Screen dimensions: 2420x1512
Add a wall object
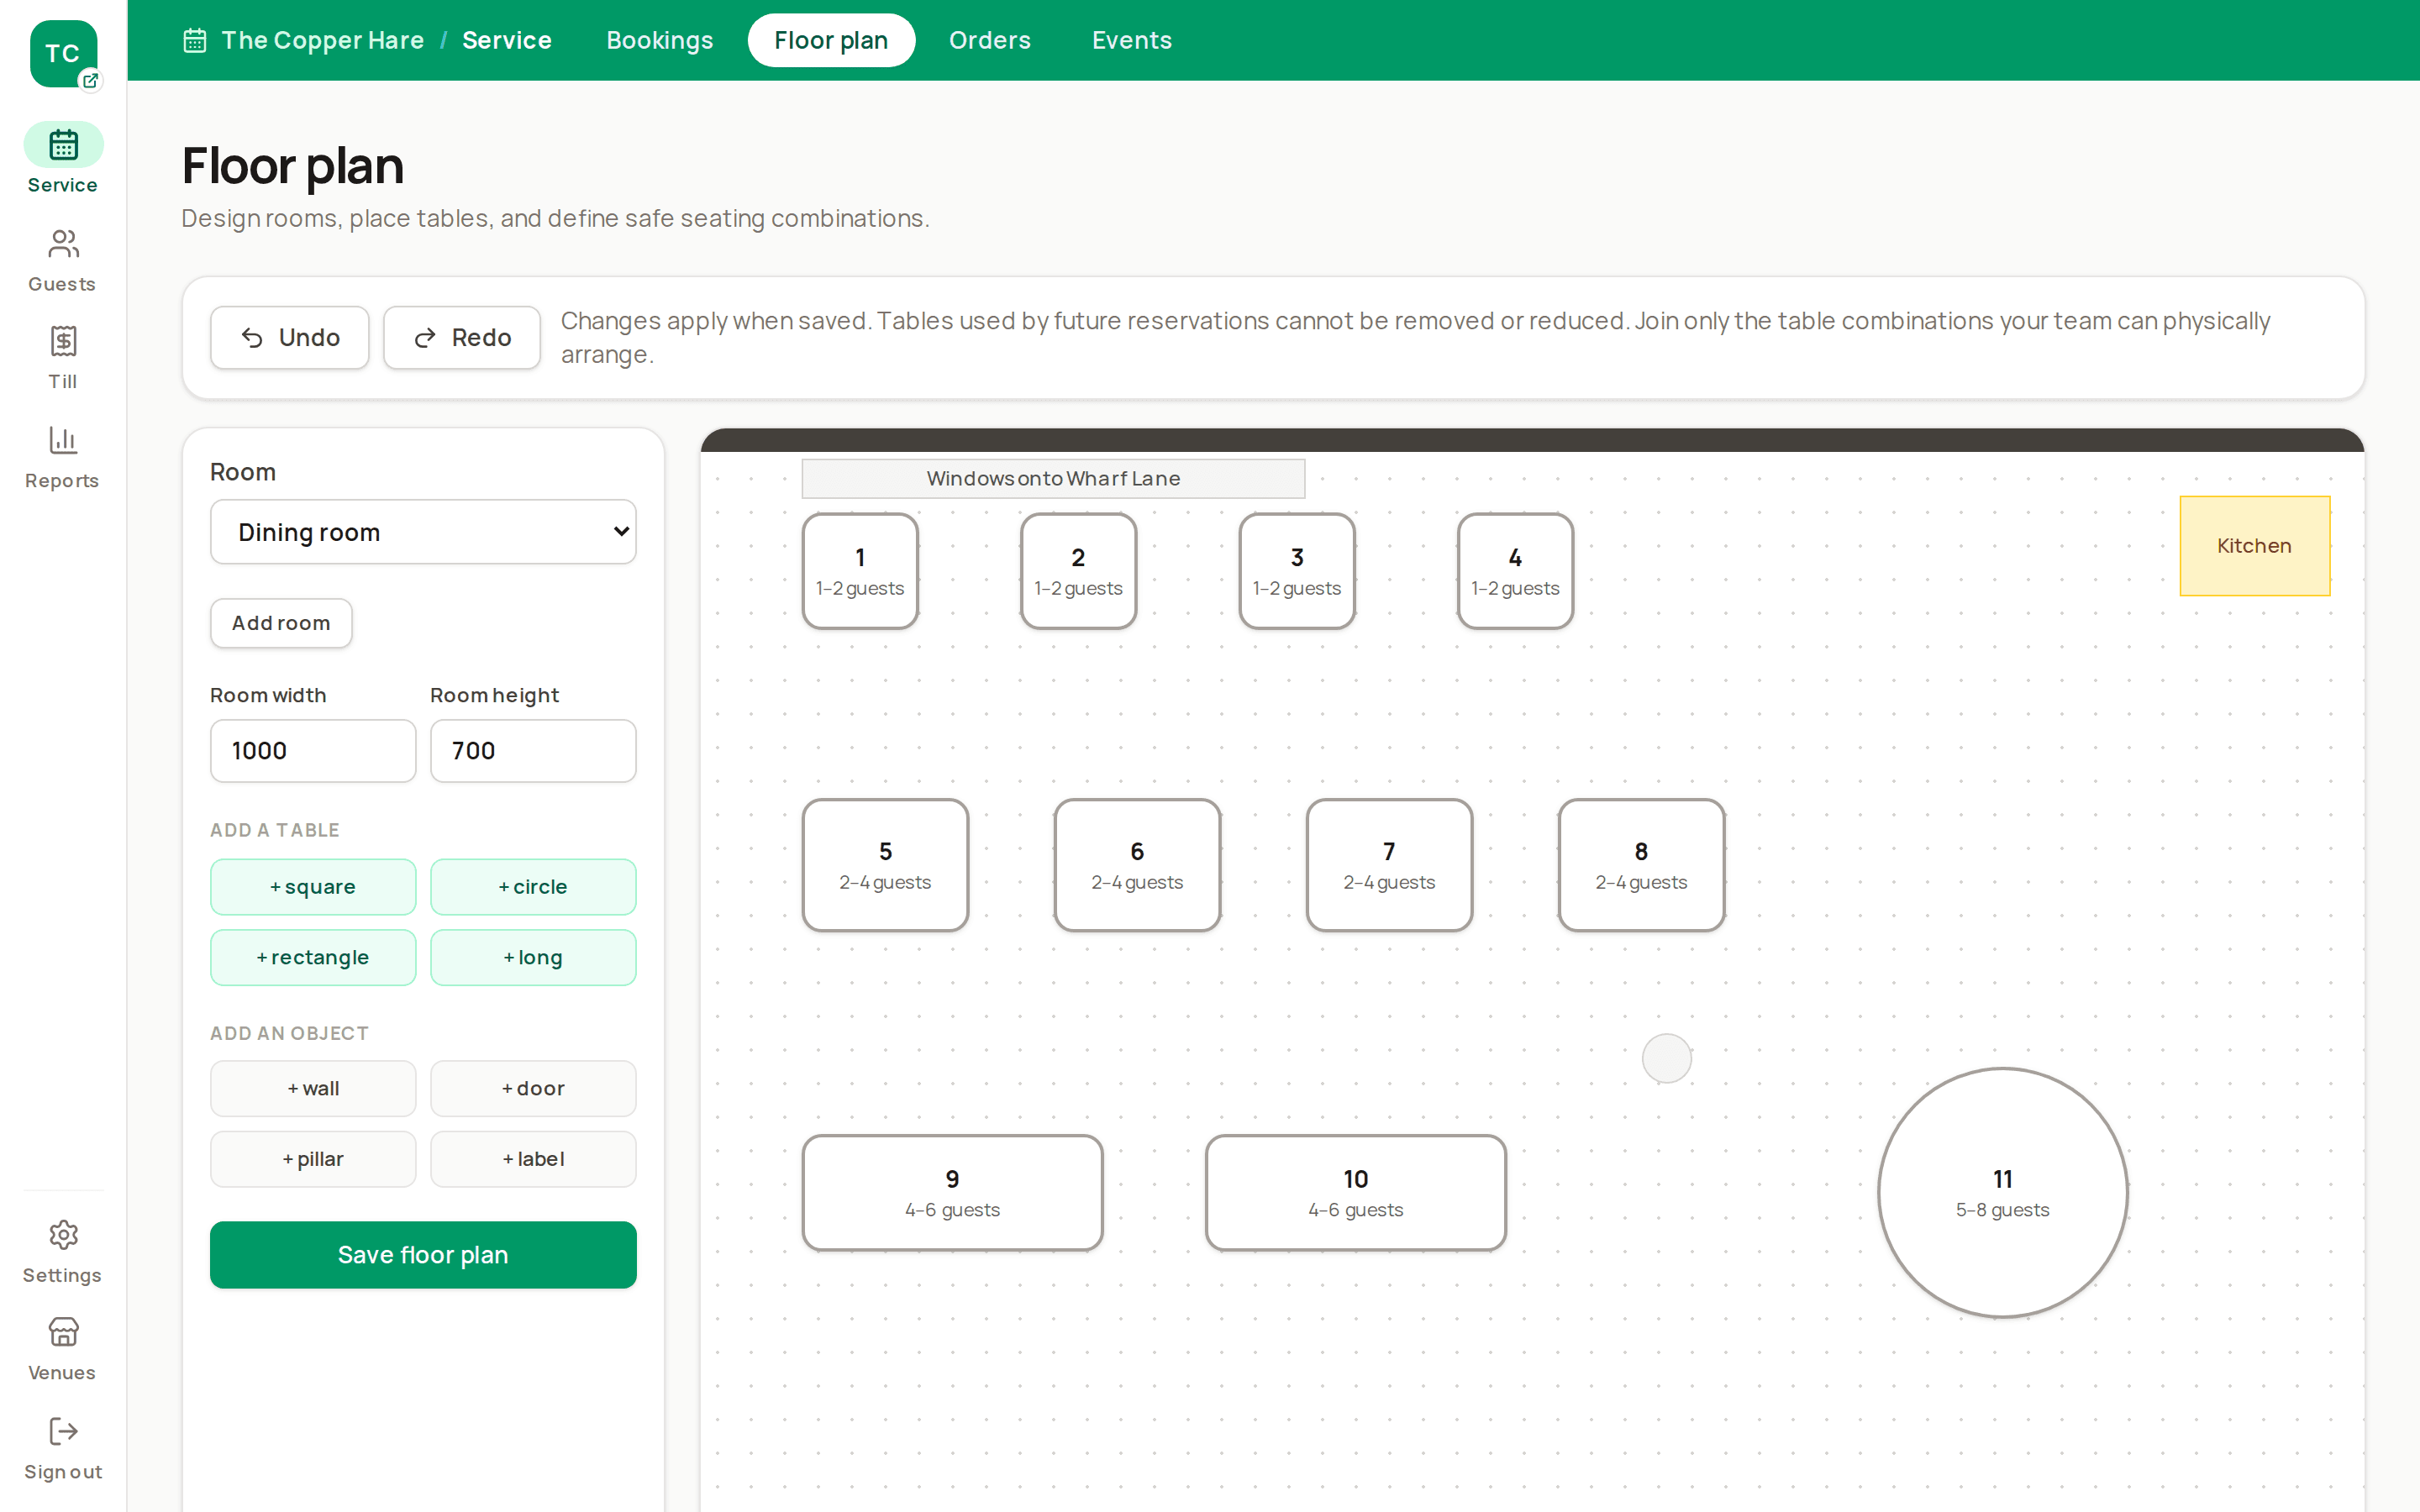[x=313, y=1088]
